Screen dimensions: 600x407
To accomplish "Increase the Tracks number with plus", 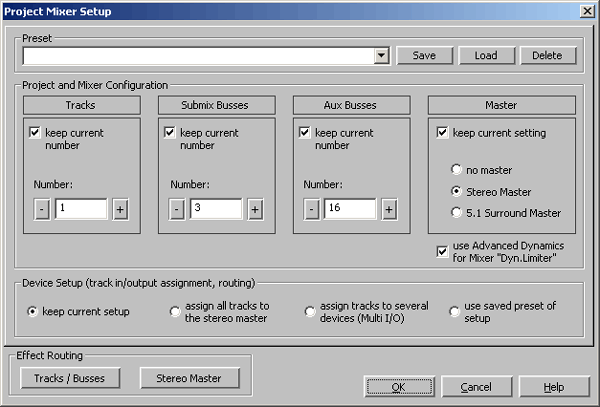I will point(120,209).
